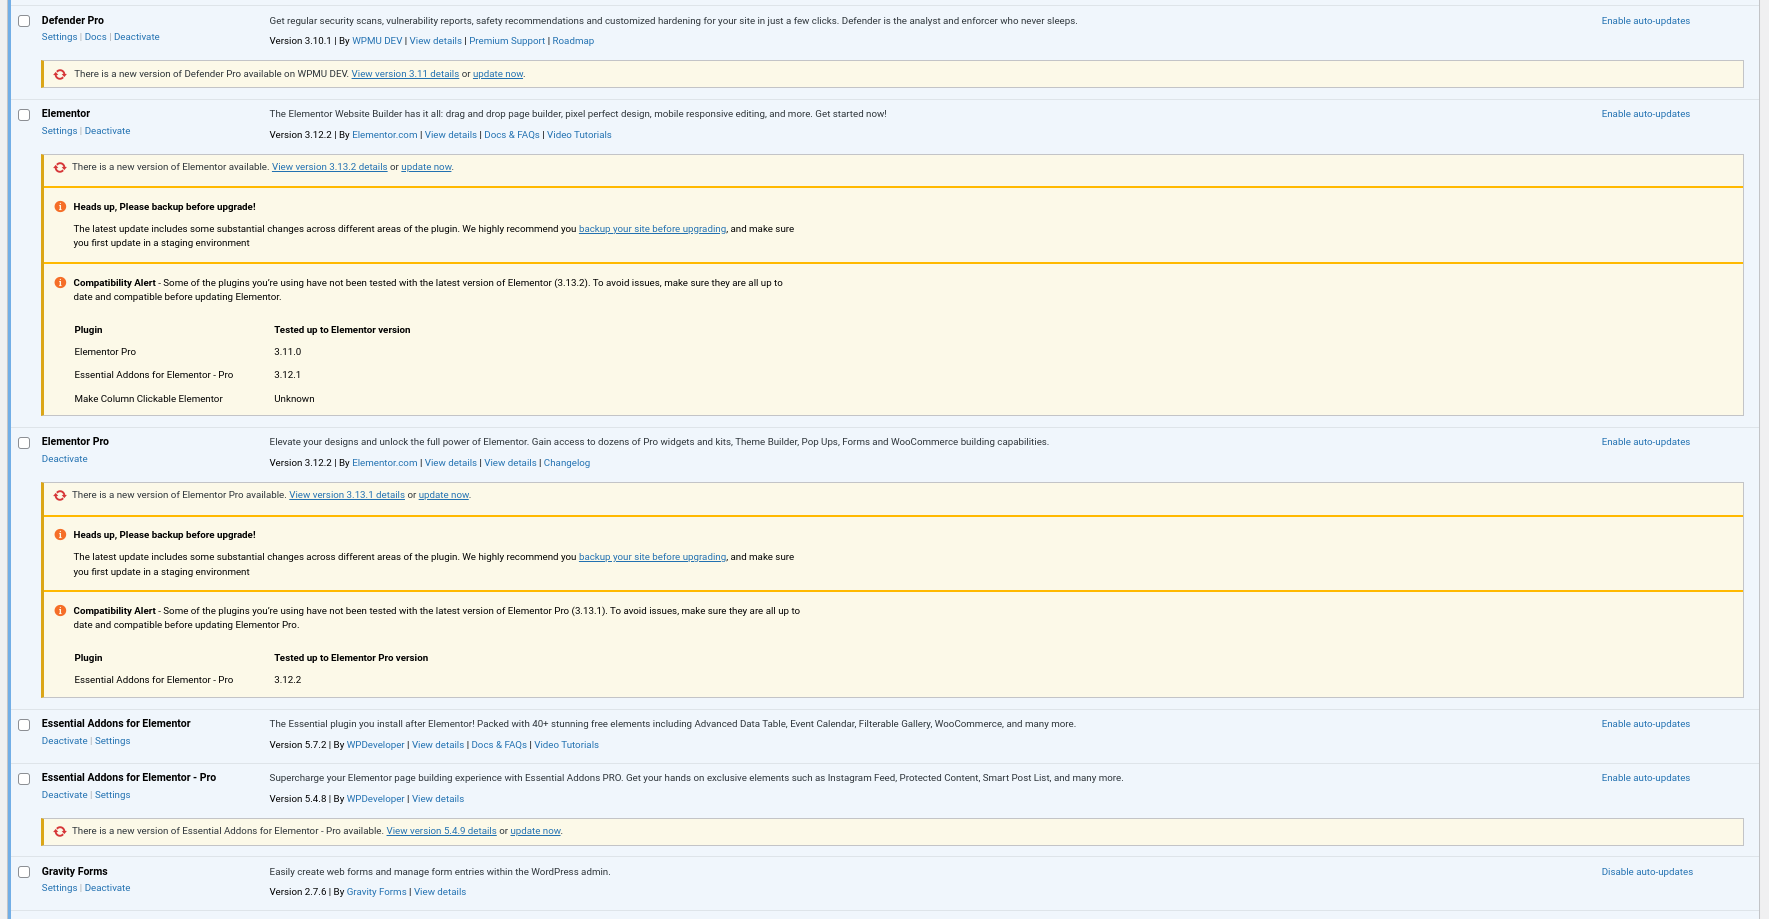Image resolution: width=1769 pixels, height=919 pixels.
Task: Select Essential Addons for Elementor - Pro checkbox
Action: (x=24, y=779)
